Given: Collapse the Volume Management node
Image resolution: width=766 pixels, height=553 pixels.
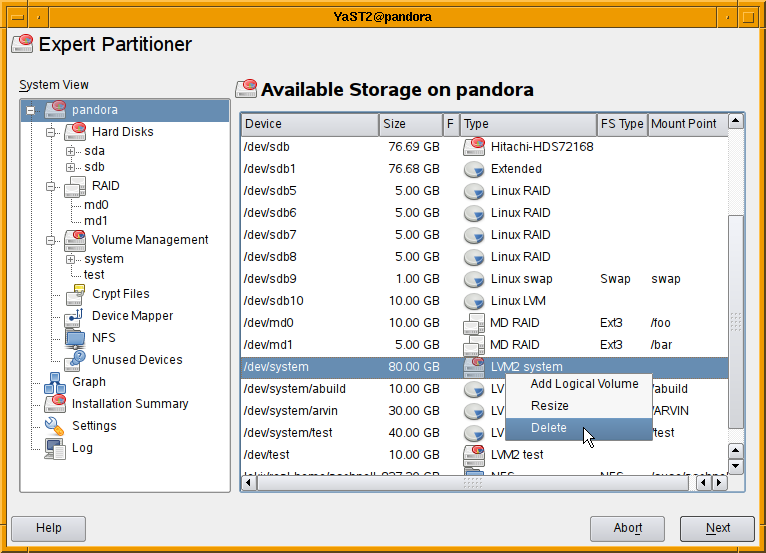Looking at the screenshot, I should (50, 240).
